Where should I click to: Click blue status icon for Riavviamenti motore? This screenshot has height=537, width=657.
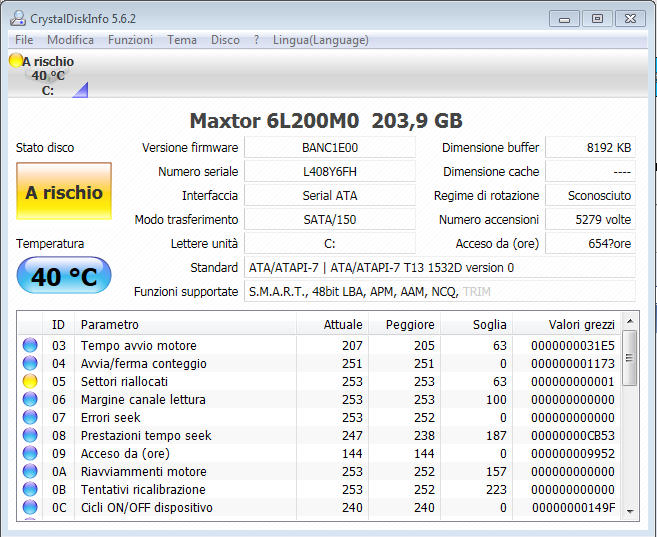tap(30, 471)
